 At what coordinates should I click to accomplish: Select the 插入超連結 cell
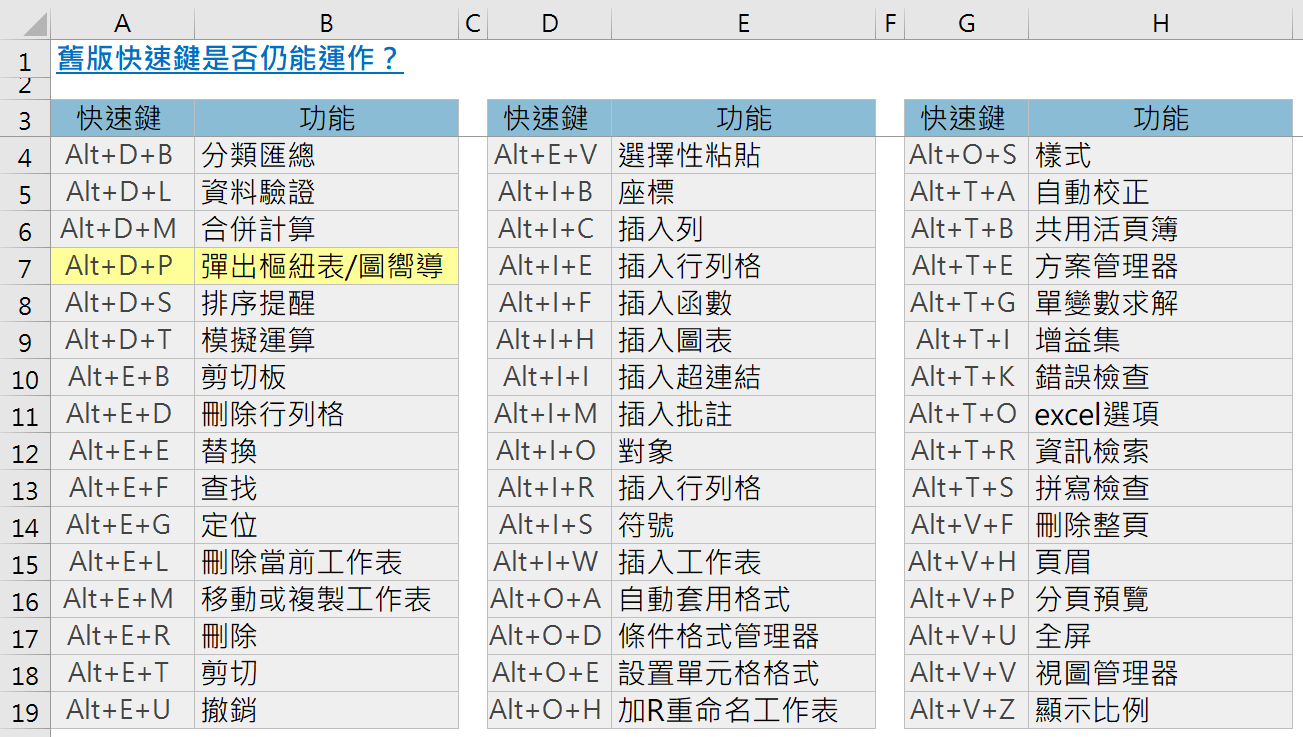click(743, 377)
